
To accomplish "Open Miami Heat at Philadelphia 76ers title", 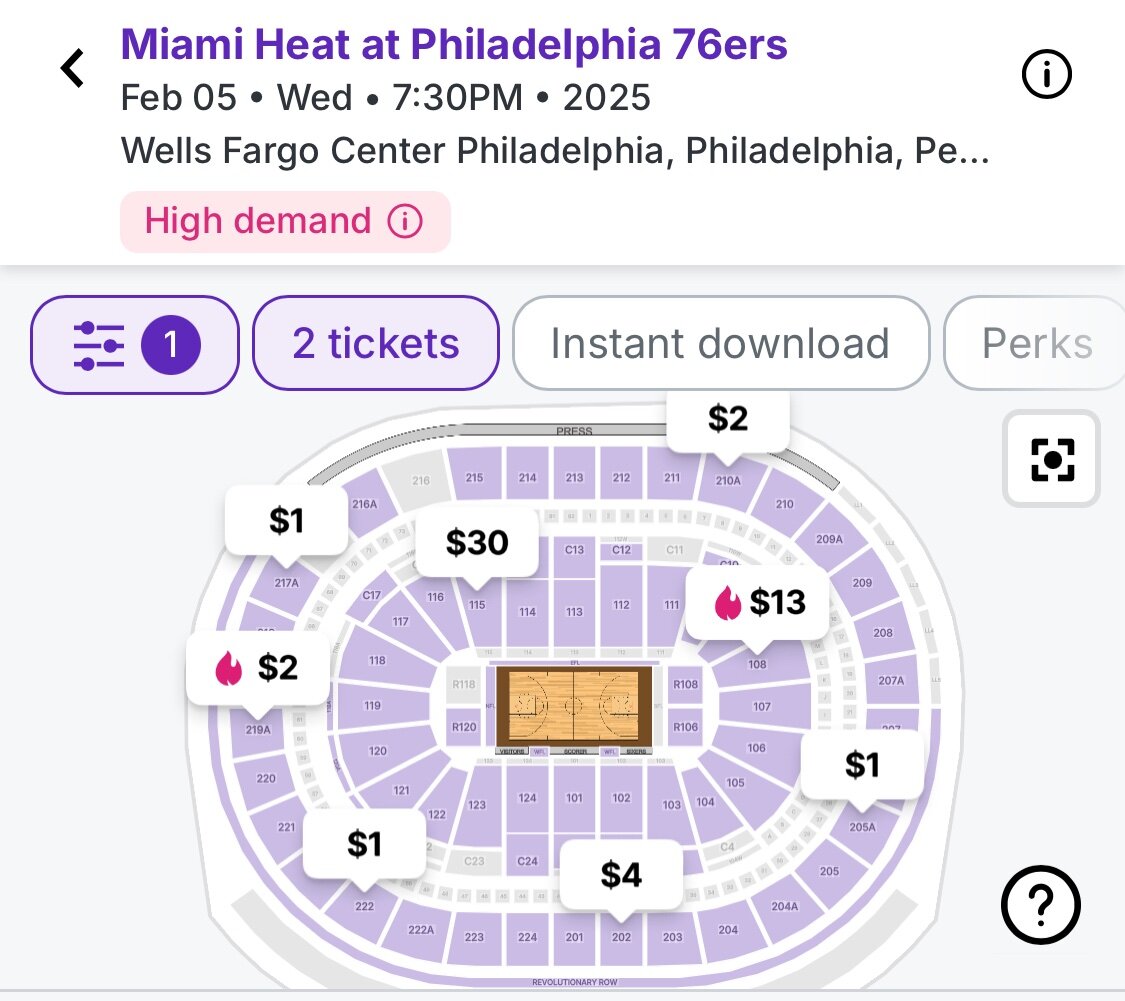I will (x=454, y=44).
